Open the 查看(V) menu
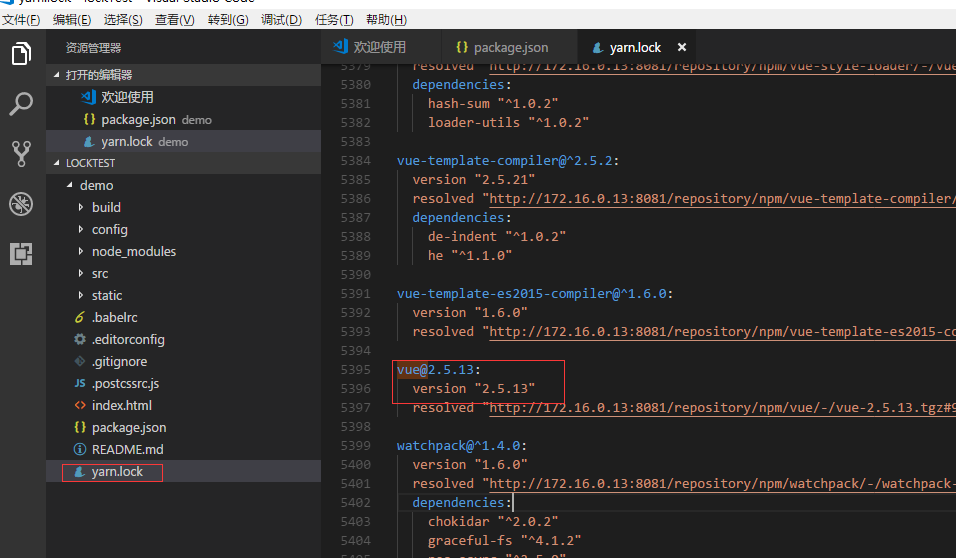The width and height of the screenshot is (956, 558). [174, 20]
